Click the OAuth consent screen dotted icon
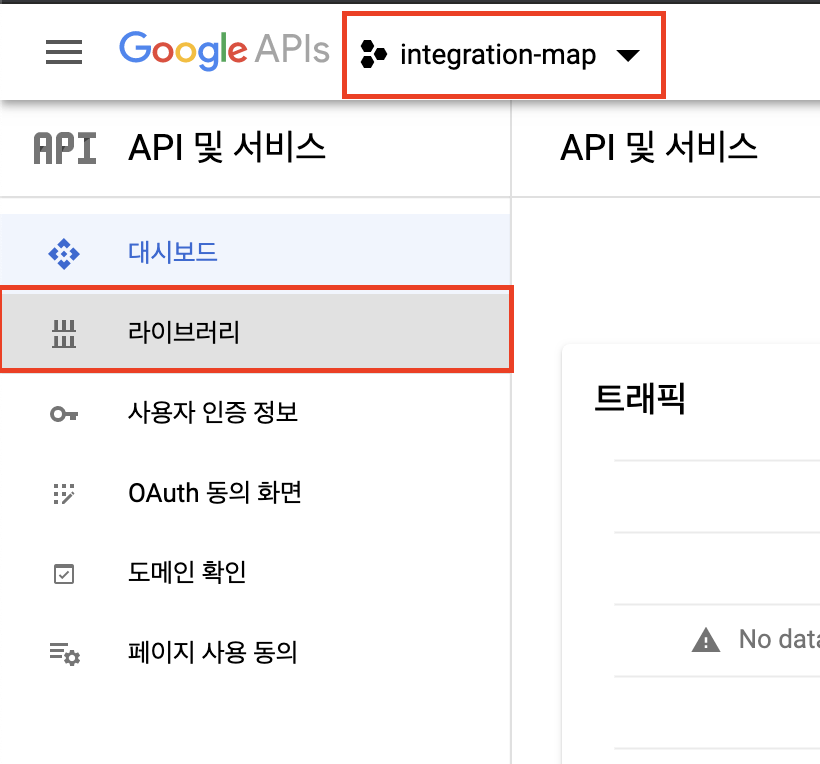 pos(64,494)
